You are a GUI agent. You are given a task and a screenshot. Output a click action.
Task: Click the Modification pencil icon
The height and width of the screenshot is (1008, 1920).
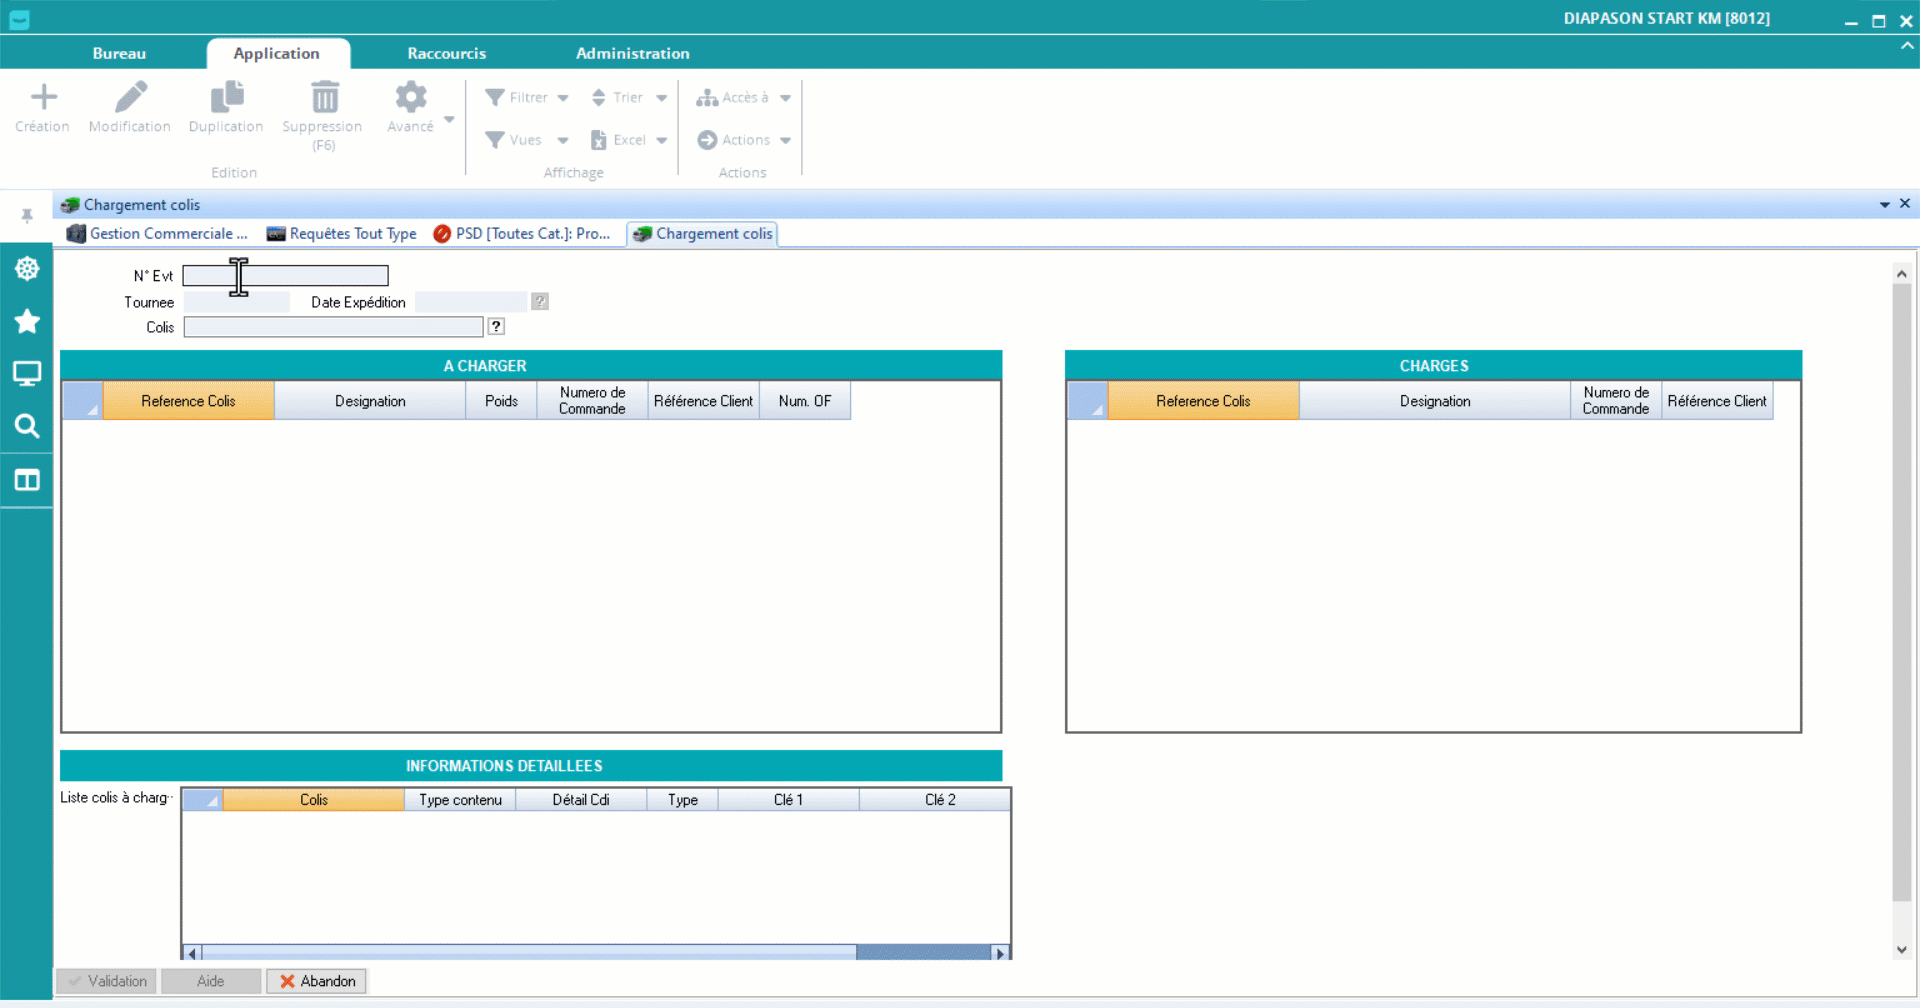point(130,98)
